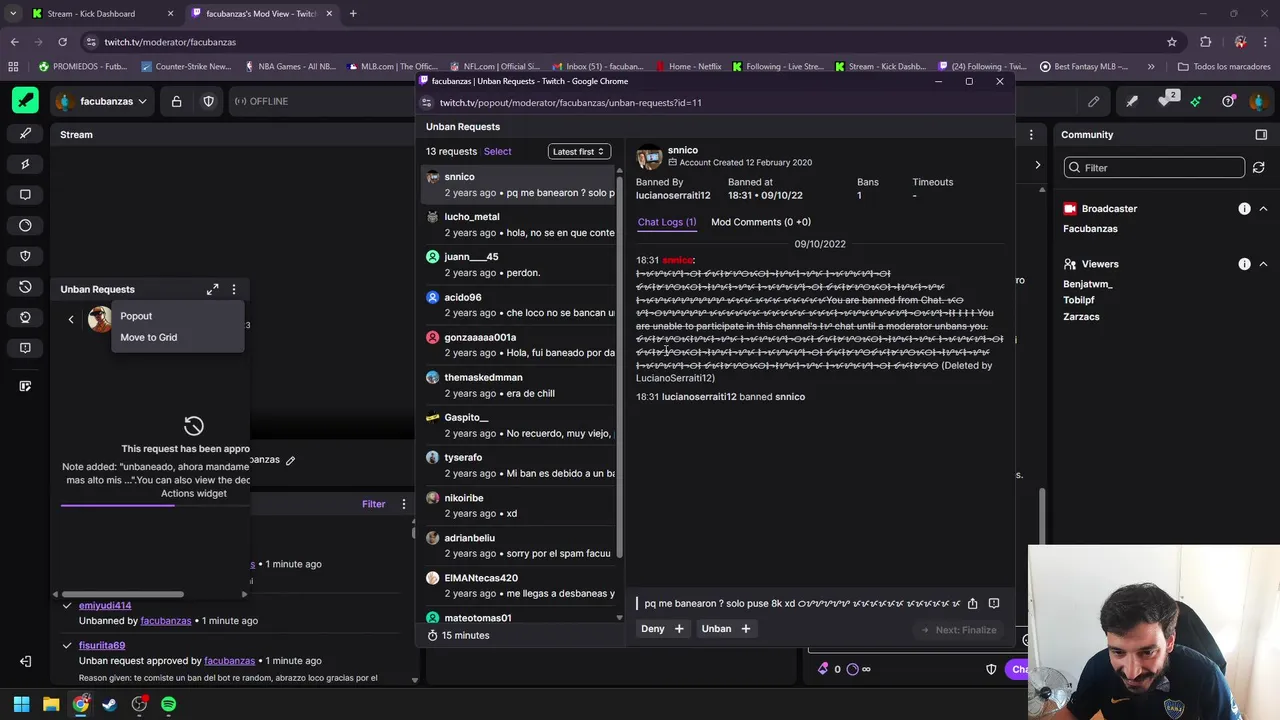Open the fisuriita69 user link
Image resolution: width=1280 pixels, height=720 pixels.
click(102, 645)
